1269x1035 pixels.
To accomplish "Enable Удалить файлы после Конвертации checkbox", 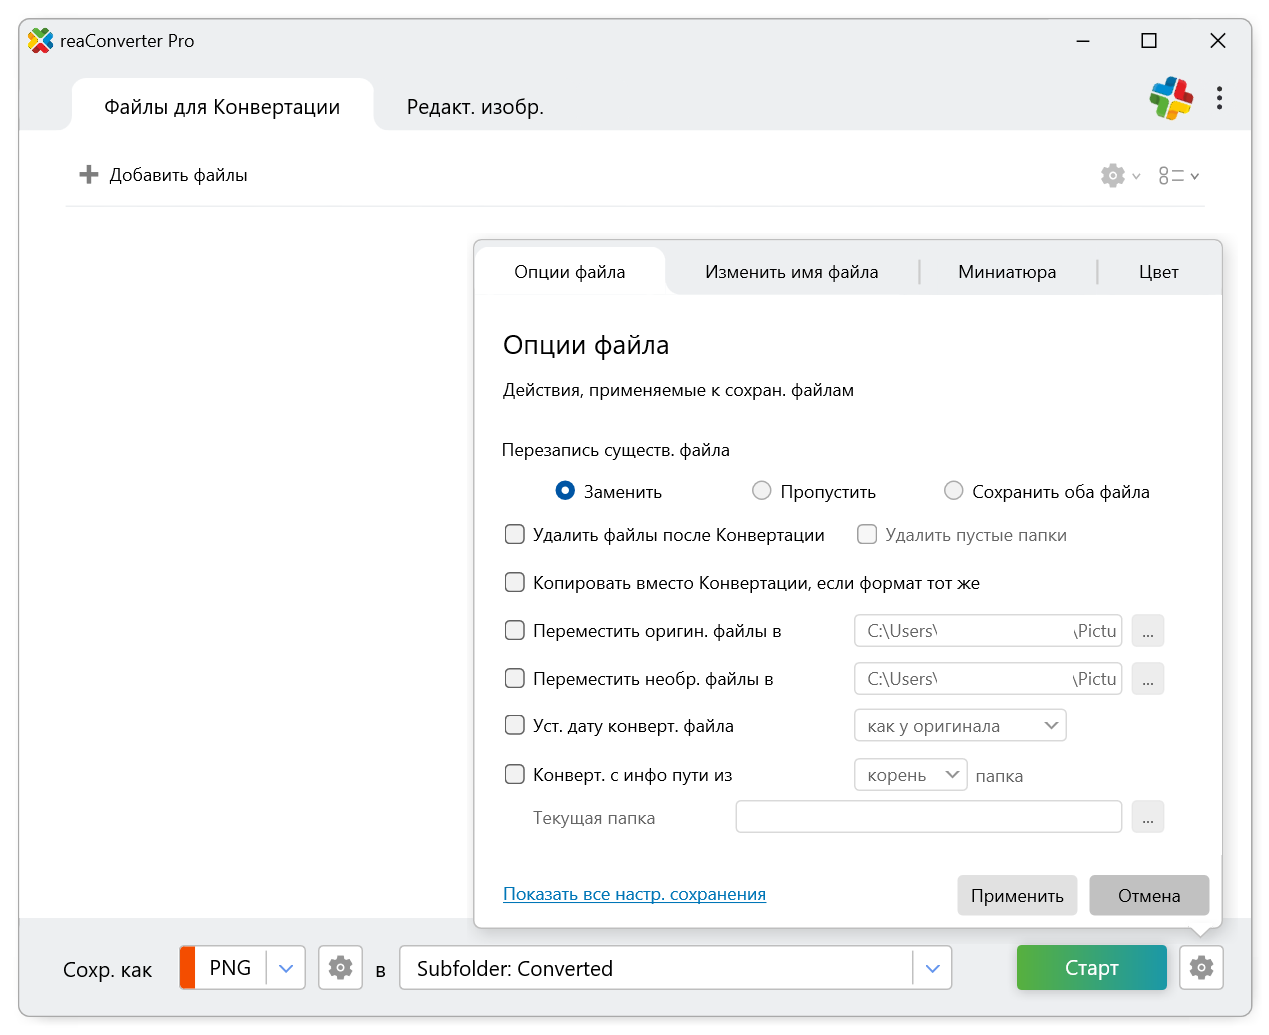I will (515, 535).
